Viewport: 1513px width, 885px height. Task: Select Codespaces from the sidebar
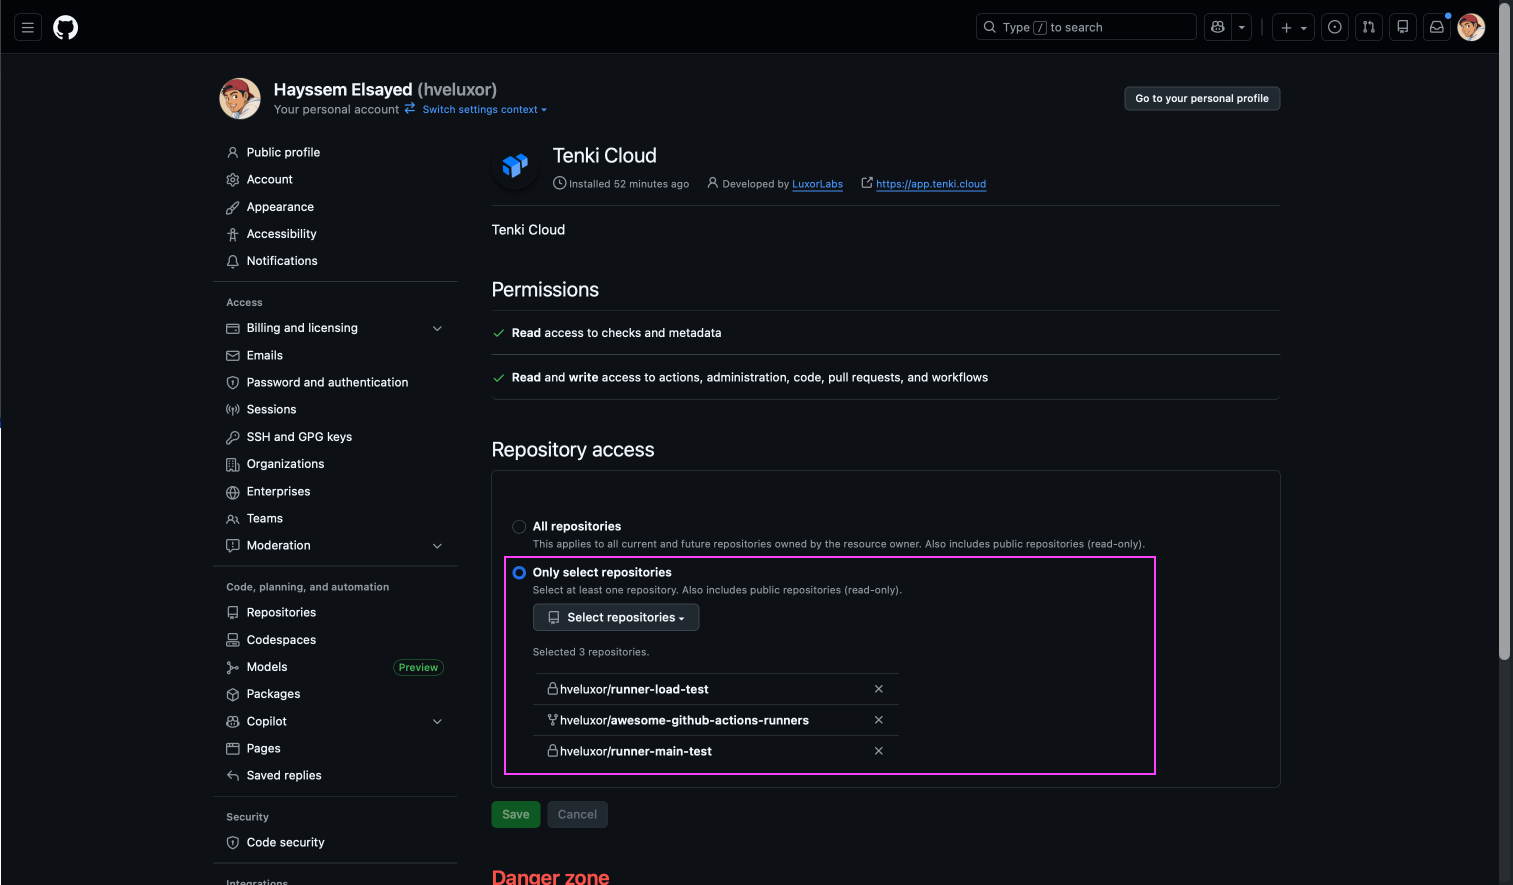coord(283,639)
